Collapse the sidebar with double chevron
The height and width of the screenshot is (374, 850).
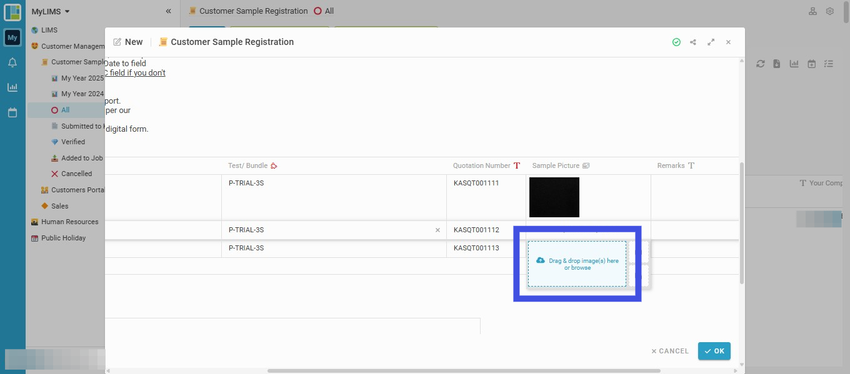(x=169, y=11)
